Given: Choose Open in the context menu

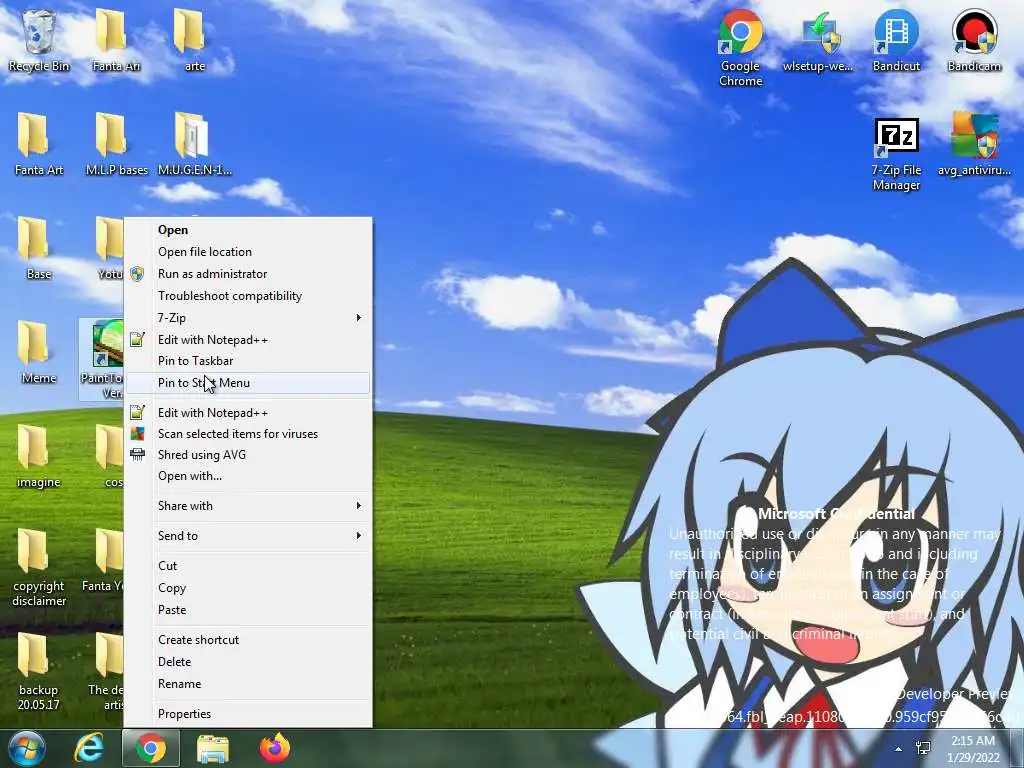Looking at the screenshot, I should point(248,230).
